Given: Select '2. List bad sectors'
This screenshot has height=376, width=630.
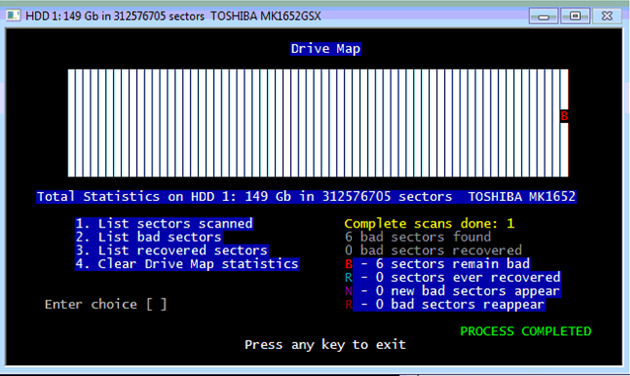Looking at the screenshot, I should pos(148,237).
